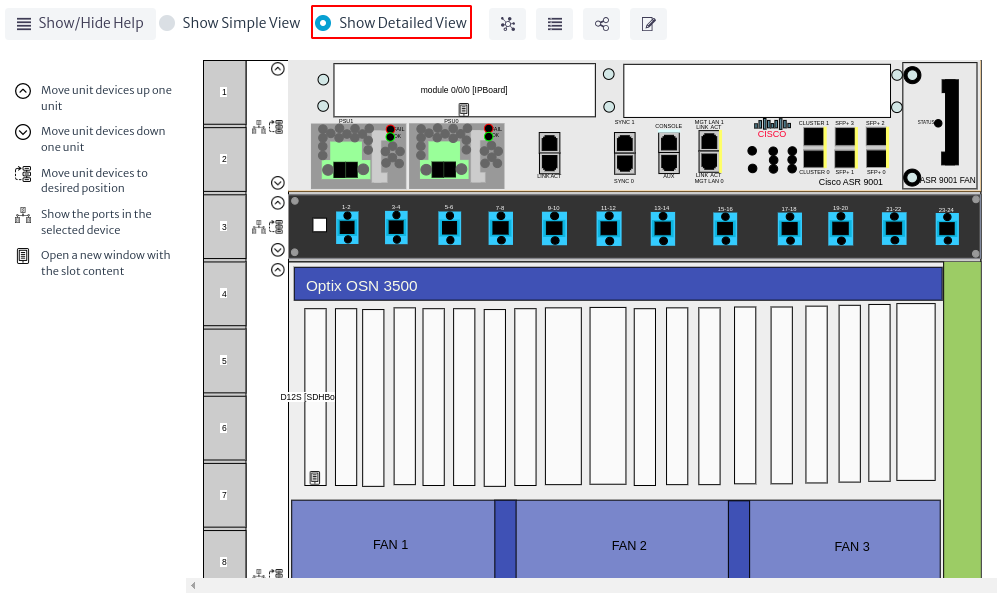997x607 pixels.
Task: Click rack unit number 1
Action: pyautogui.click(x=224, y=92)
